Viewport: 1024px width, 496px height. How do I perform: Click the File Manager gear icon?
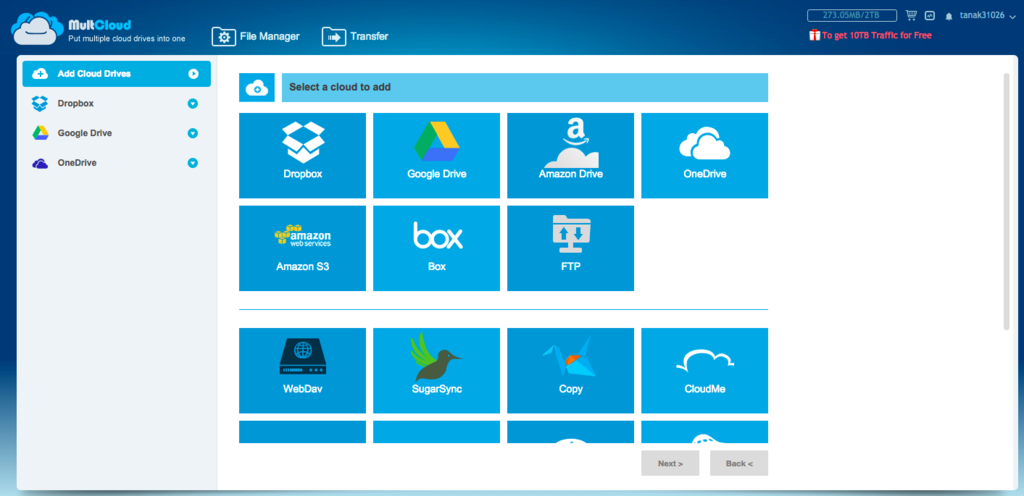click(223, 37)
